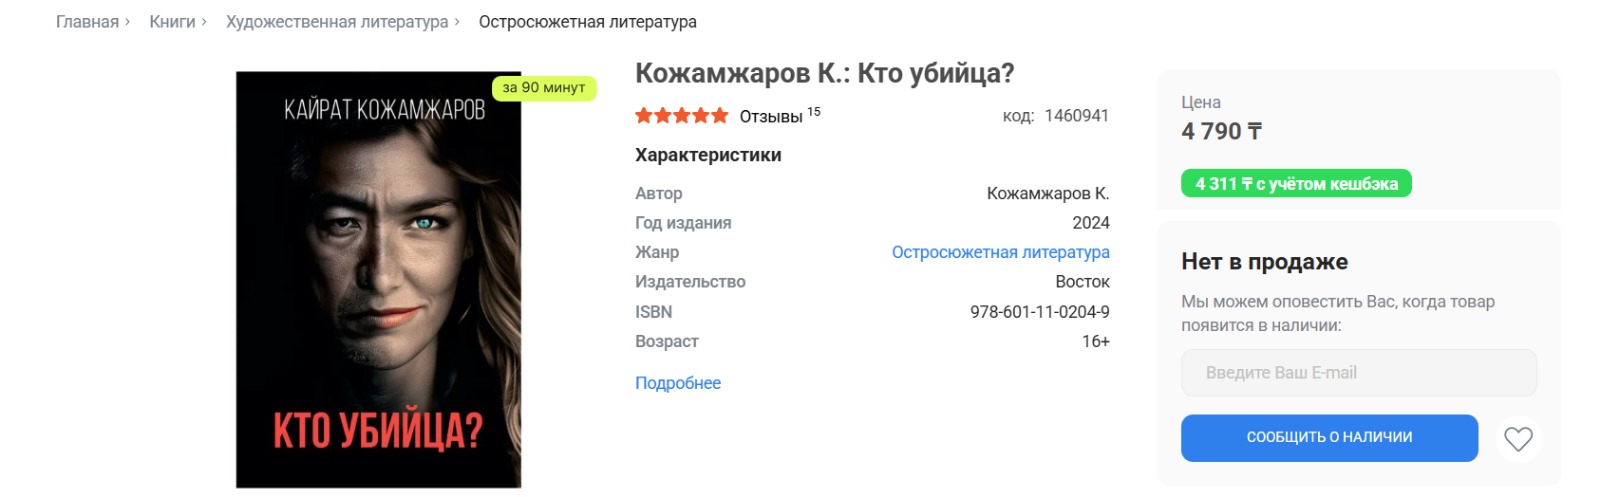Navigate to Художественная литература breadcrumb

337,22
